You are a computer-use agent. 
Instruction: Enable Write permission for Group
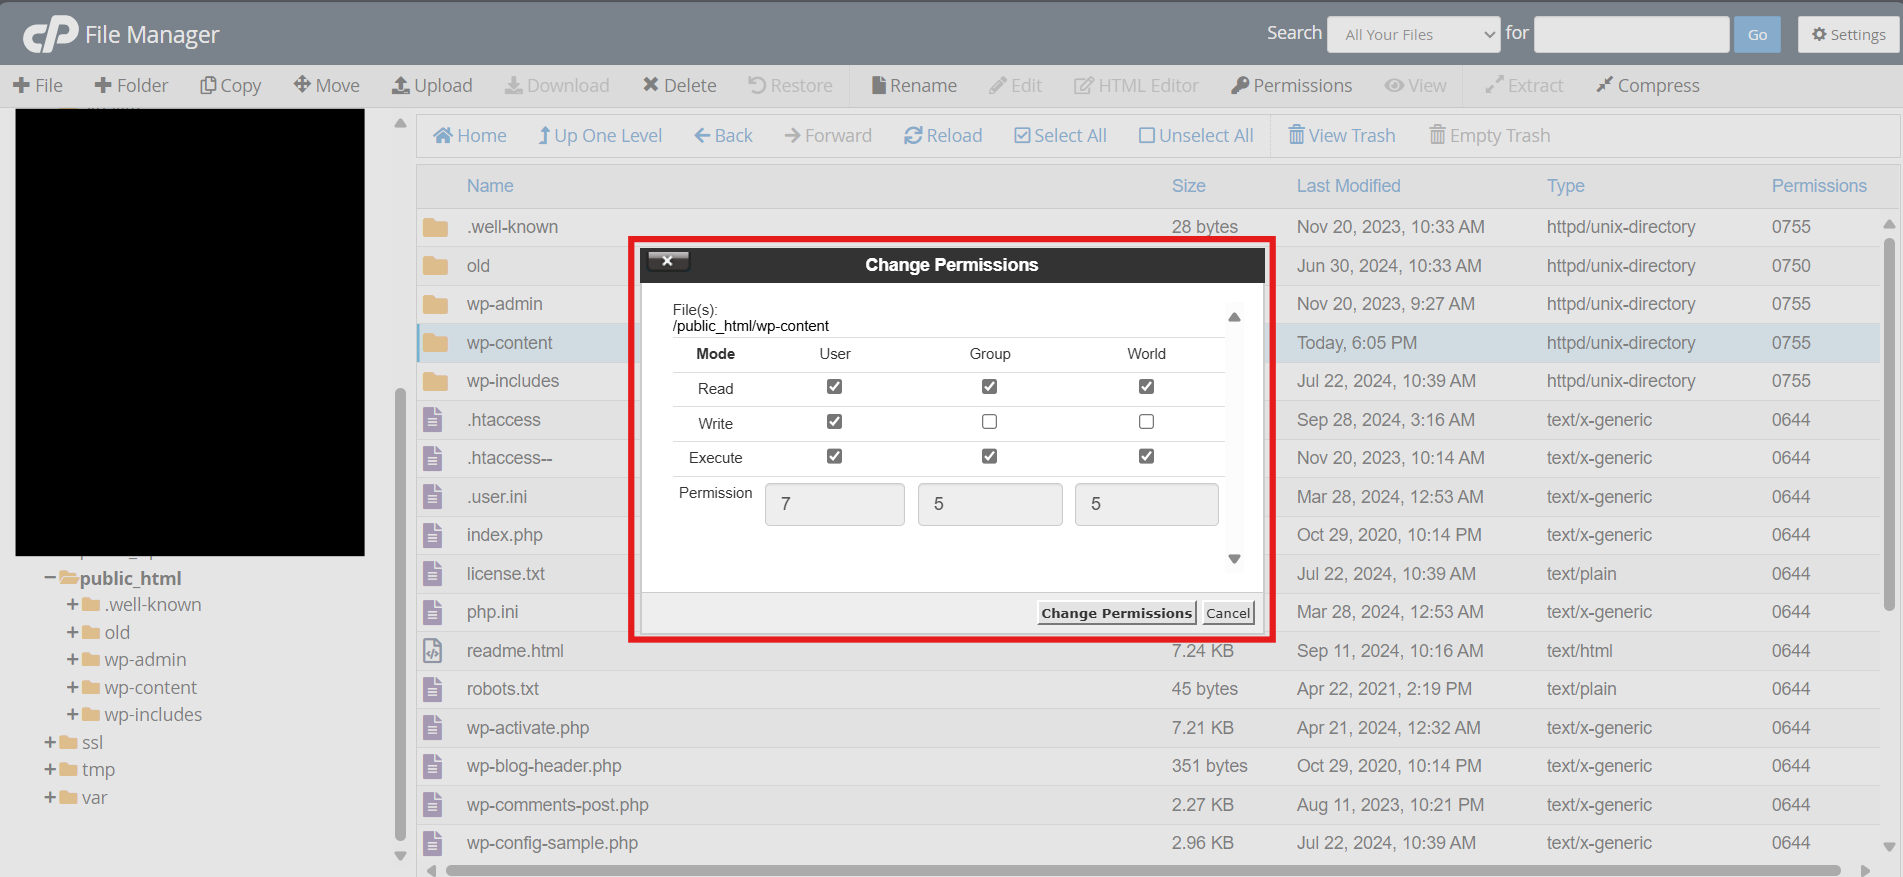point(989,422)
